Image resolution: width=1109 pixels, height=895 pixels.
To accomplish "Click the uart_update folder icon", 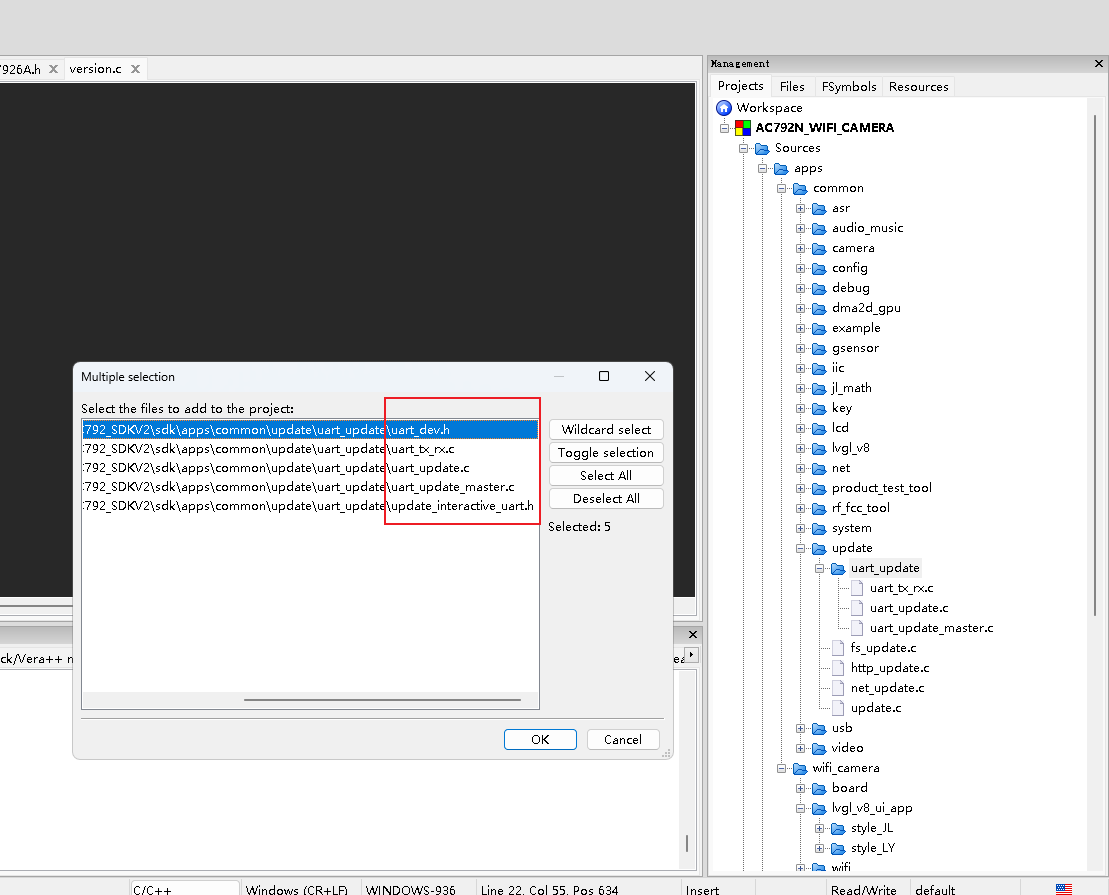I will click(x=838, y=568).
